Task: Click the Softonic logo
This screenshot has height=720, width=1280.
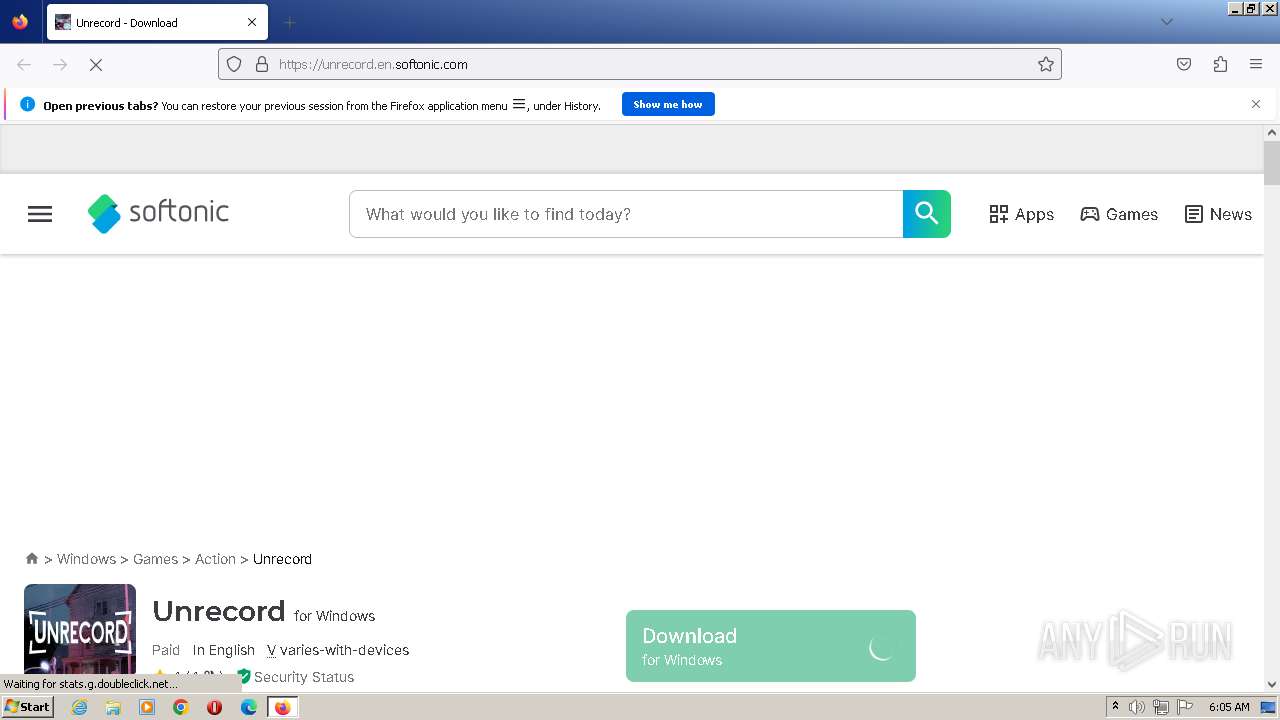Action: click(158, 213)
